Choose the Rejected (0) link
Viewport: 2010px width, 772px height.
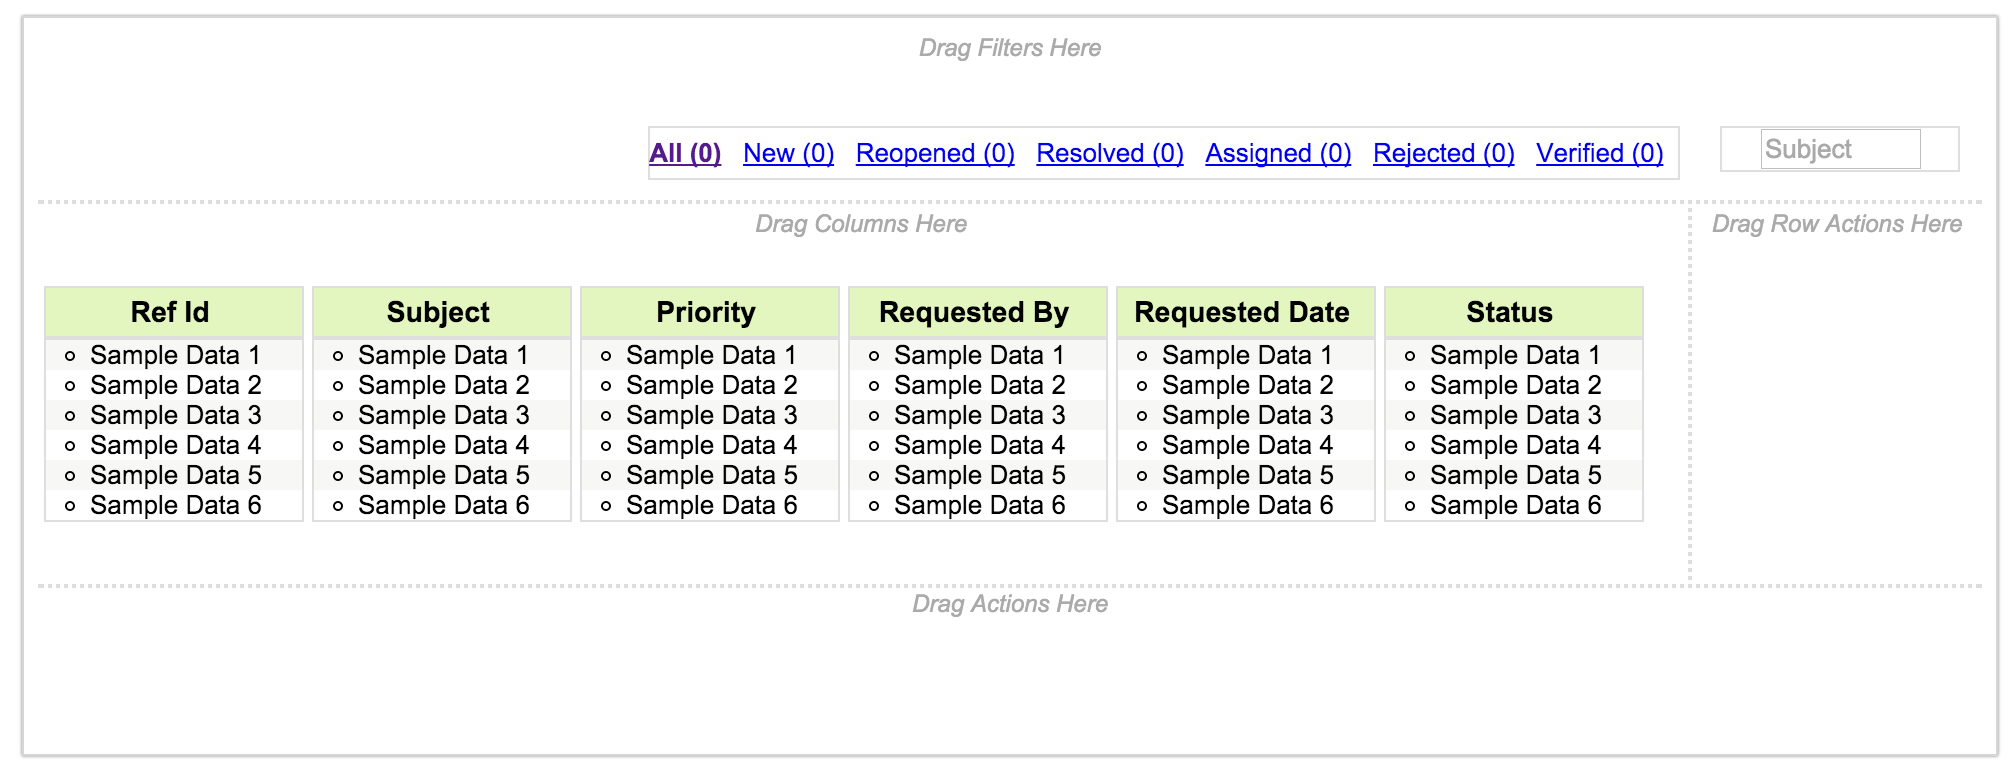pos(1443,153)
